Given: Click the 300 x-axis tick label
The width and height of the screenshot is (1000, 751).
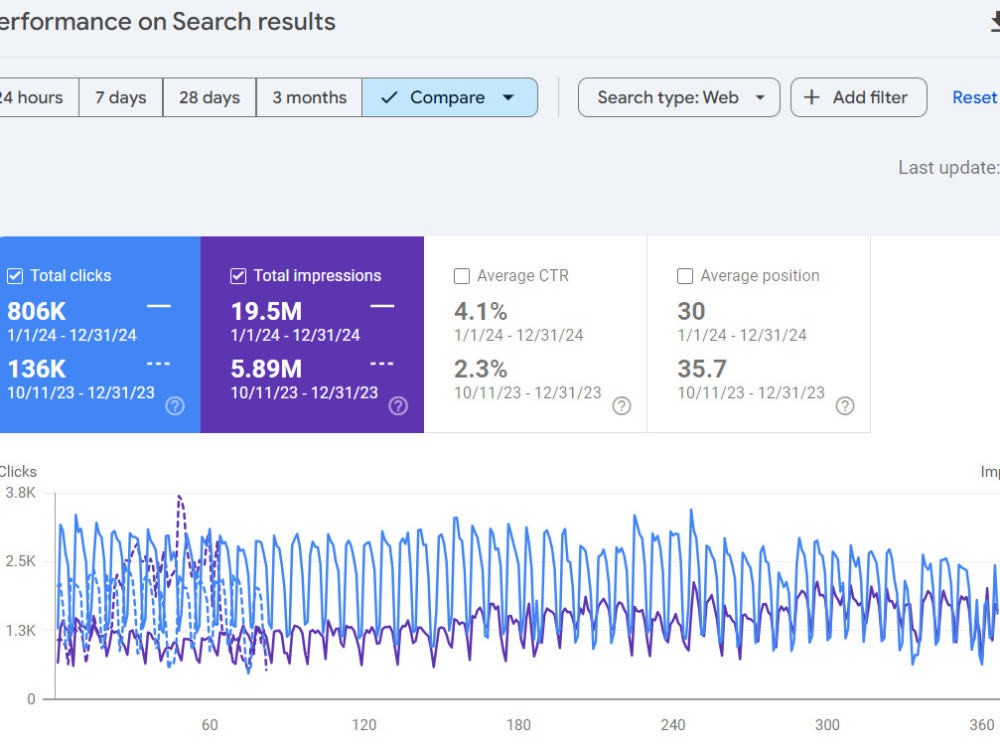Looking at the screenshot, I should tap(827, 725).
